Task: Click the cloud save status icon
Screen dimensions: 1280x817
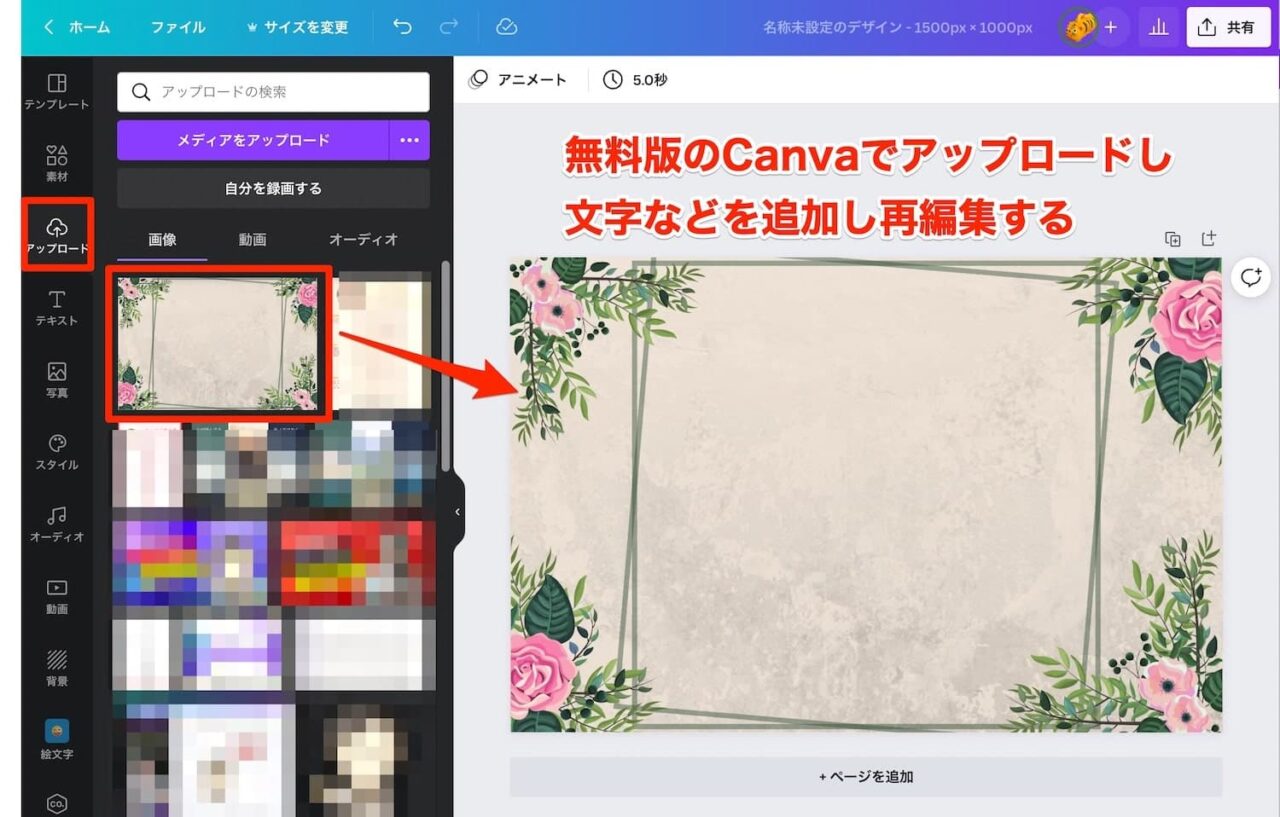Action: tap(507, 27)
